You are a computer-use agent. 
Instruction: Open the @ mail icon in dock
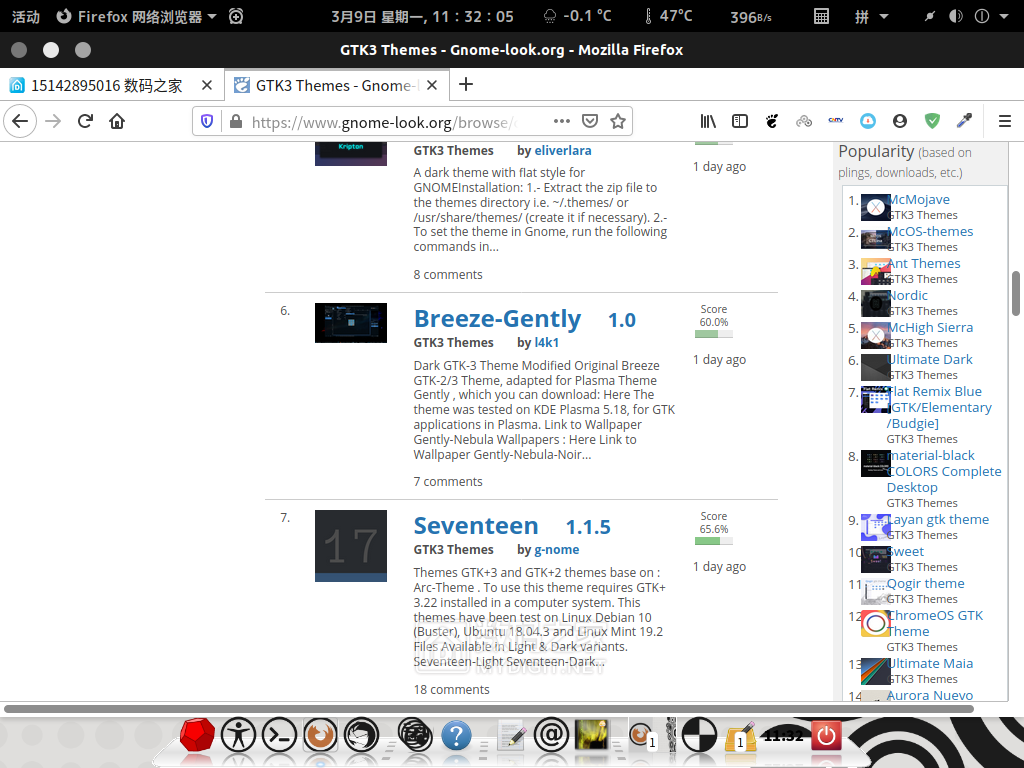(551, 735)
